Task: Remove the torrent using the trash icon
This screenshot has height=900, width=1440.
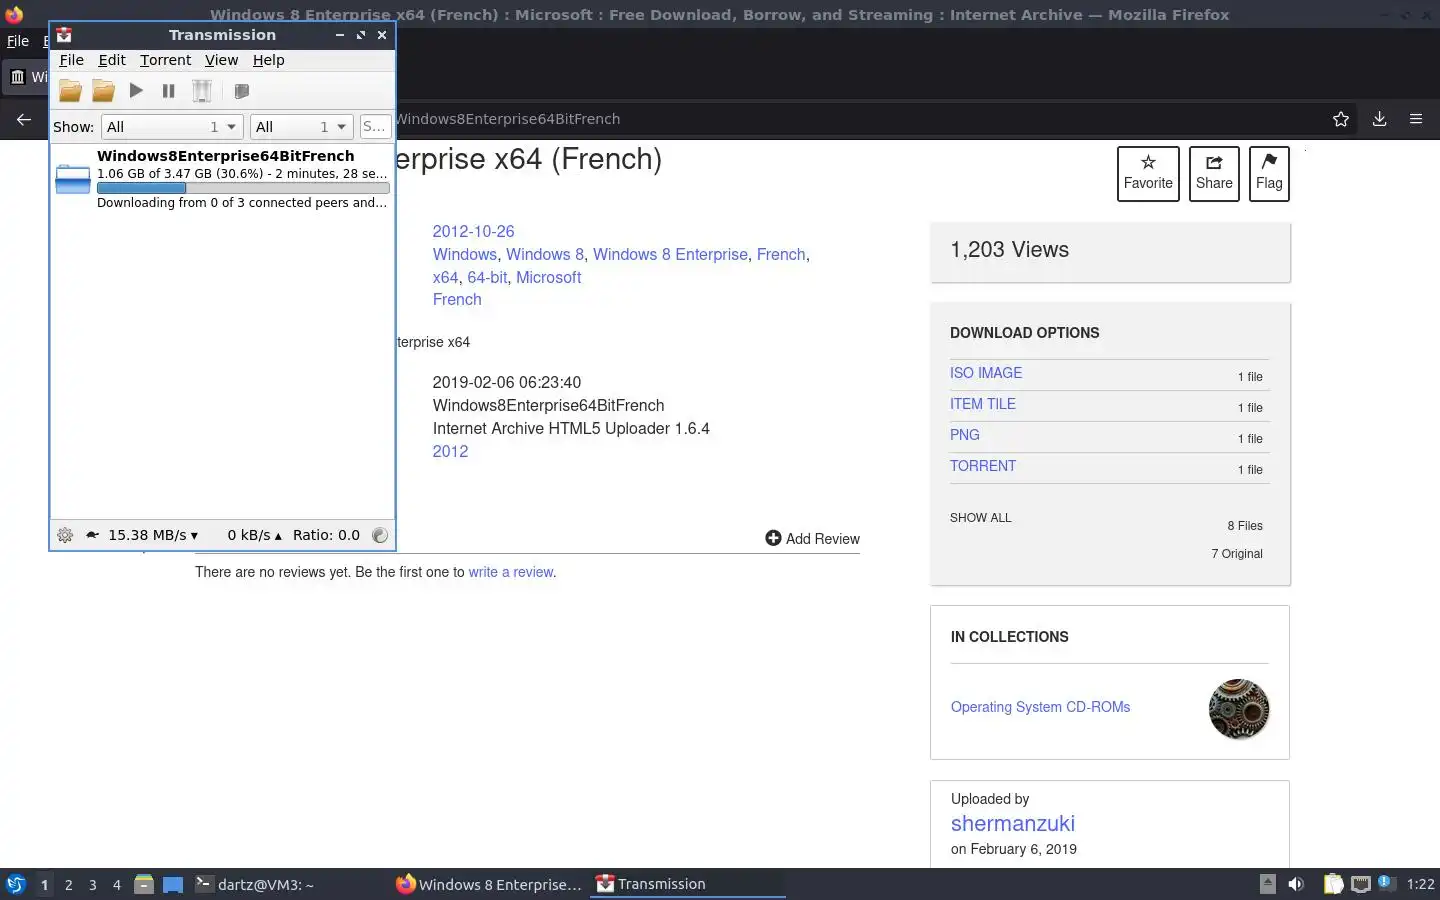Action: (x=202, y=91)
